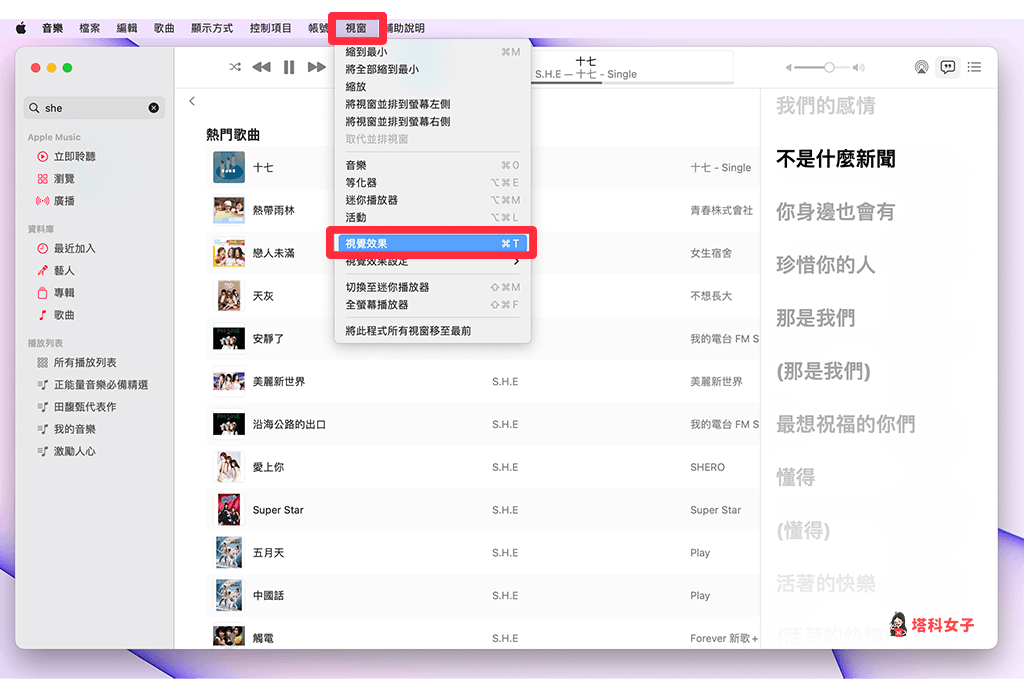Image resolution: width=1024 pixels, height=699 pixels.
Task: Open 藝人 in the library
Action: coord(64,270)
